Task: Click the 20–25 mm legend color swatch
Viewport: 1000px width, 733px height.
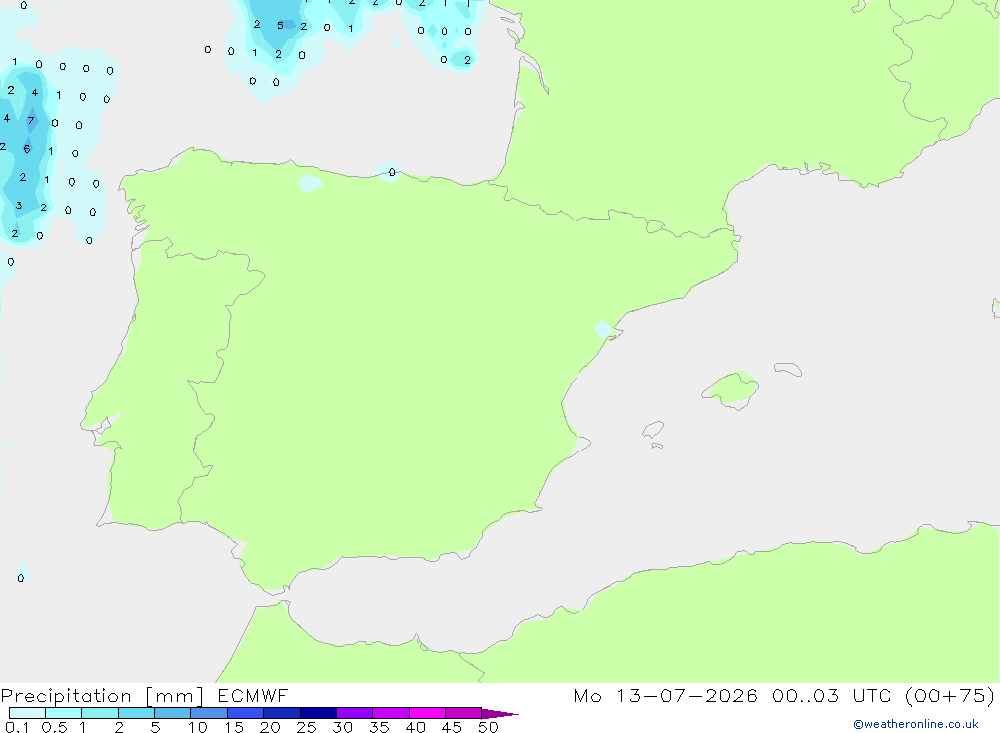Action: pos(282,713)
